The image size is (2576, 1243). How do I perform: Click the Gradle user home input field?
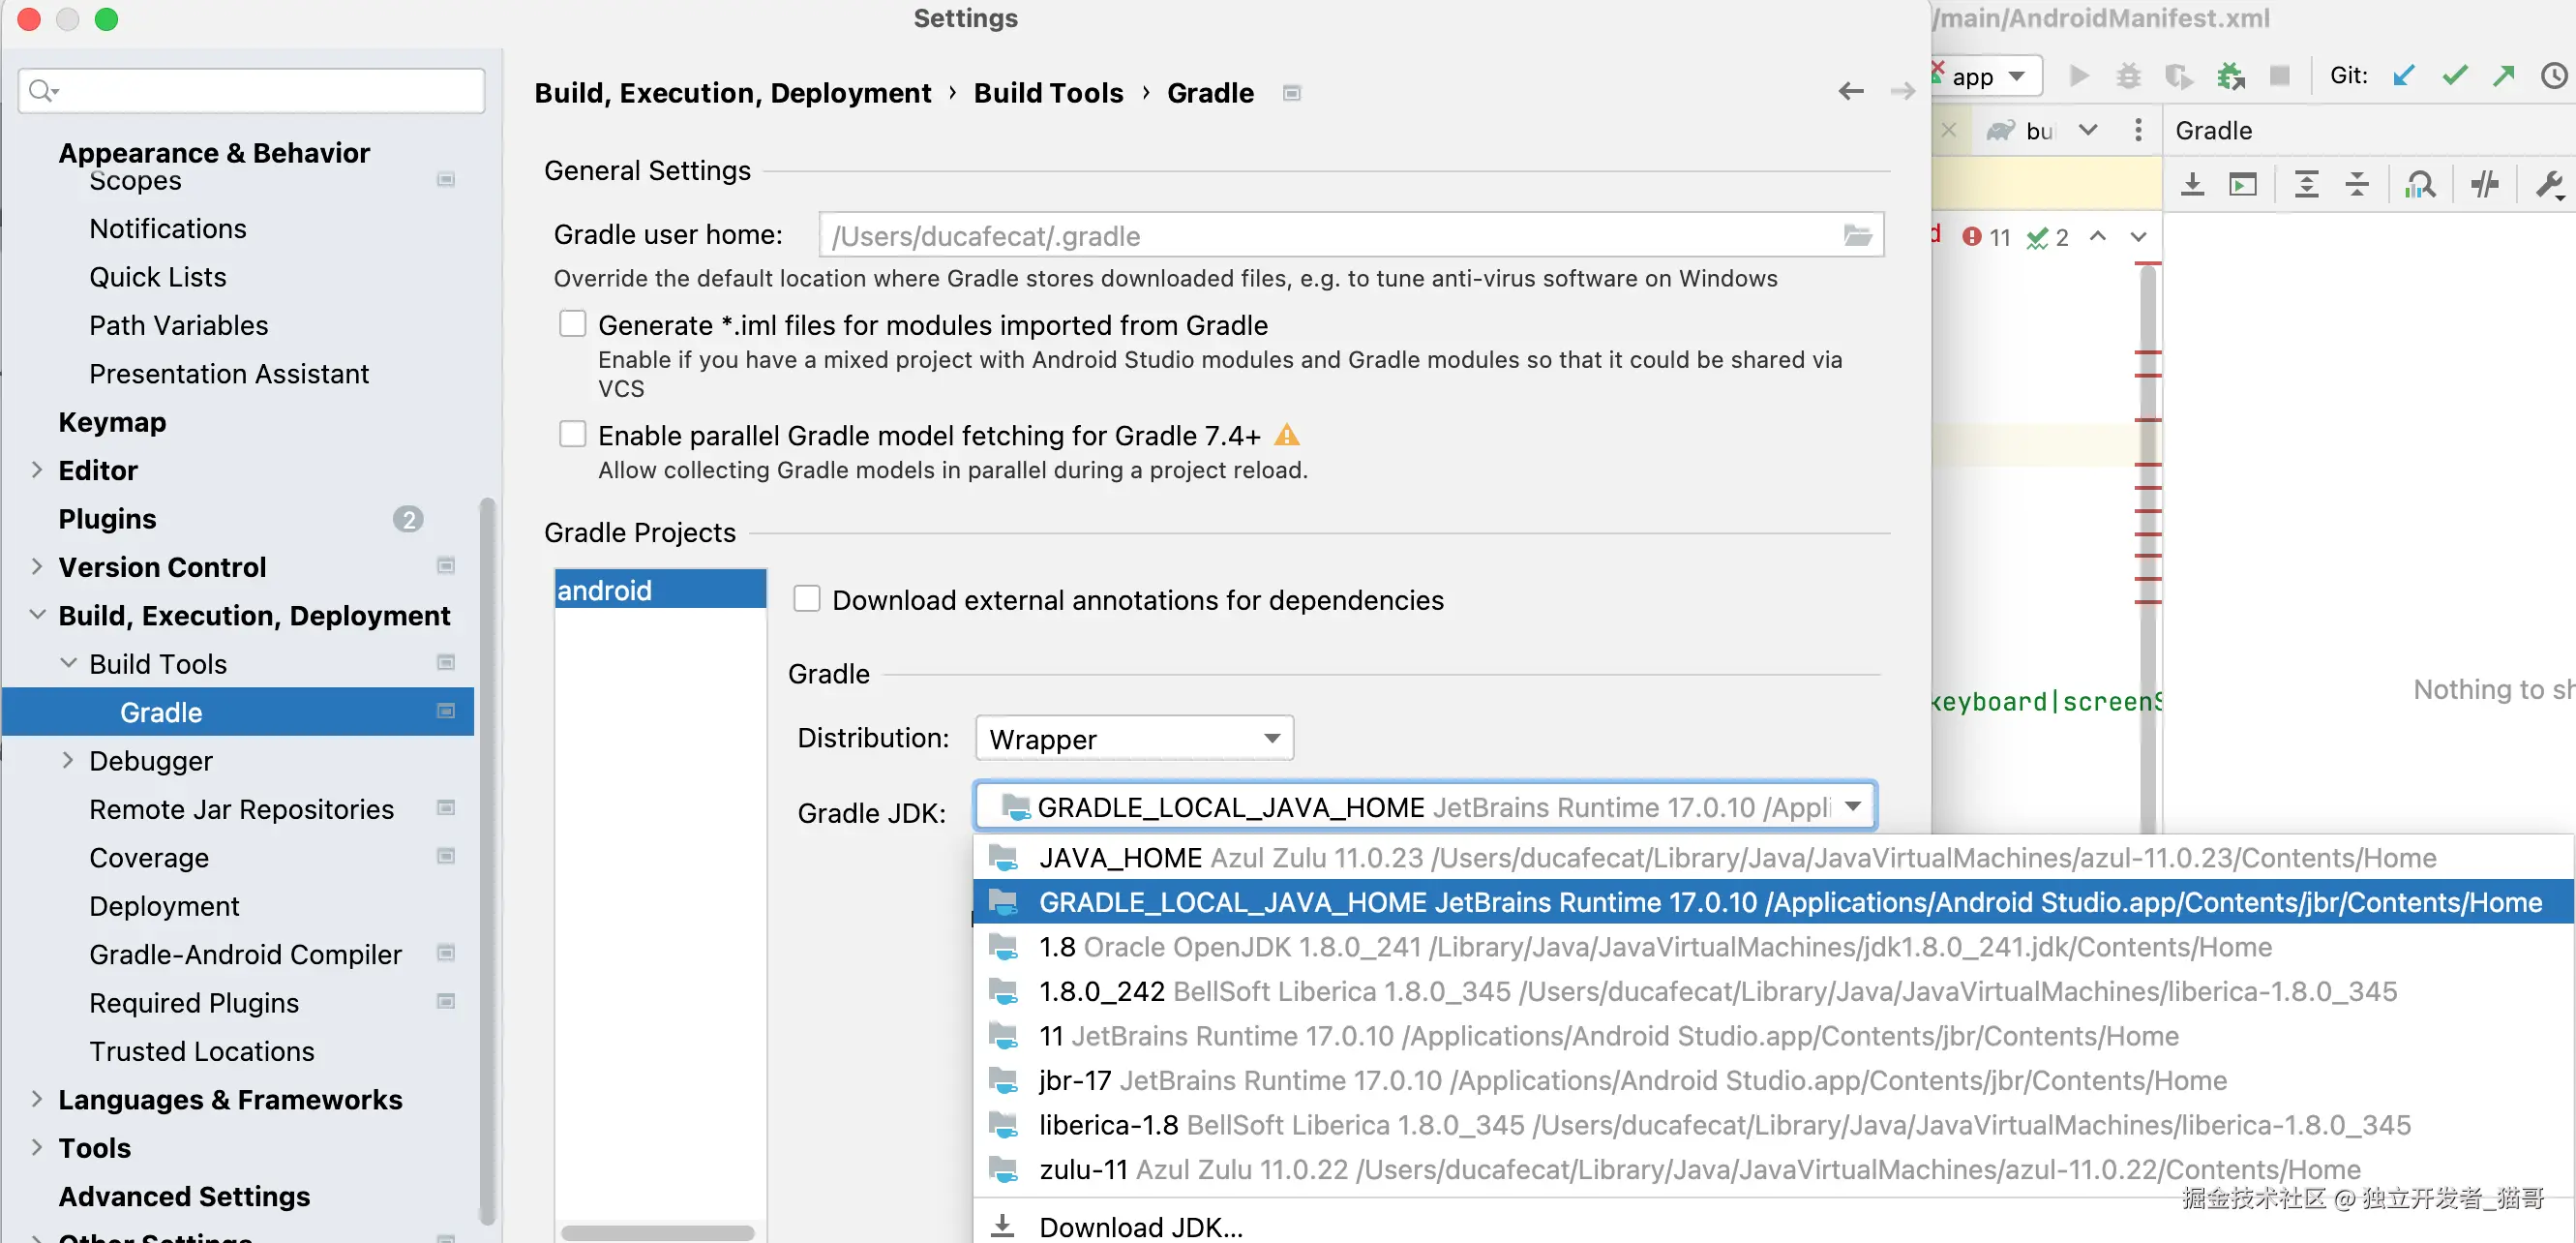point(1300,235)
